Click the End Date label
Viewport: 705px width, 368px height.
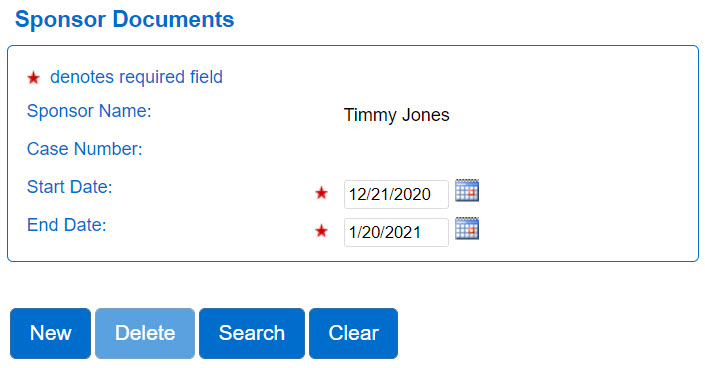pyautogui.click(x=67, y=225)
